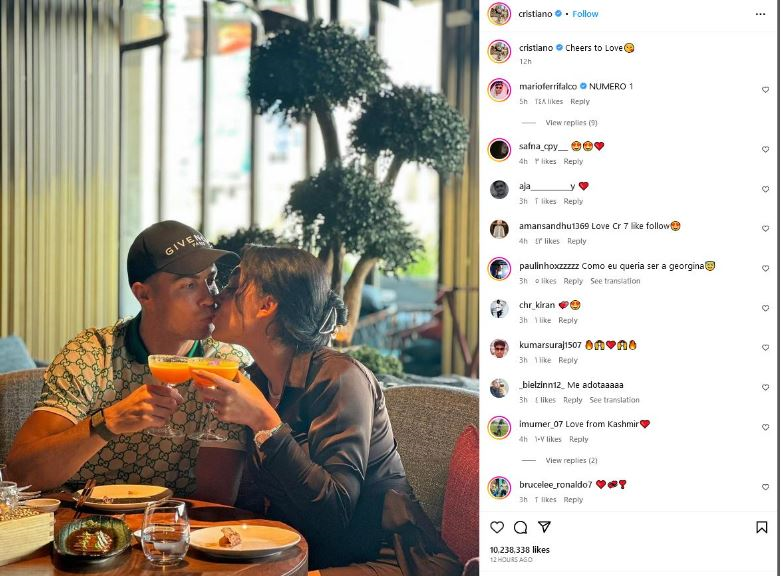Like safna_cpy__'s comment heart
Viewport: 783px width, 576px height.
(x=765, y=149)
